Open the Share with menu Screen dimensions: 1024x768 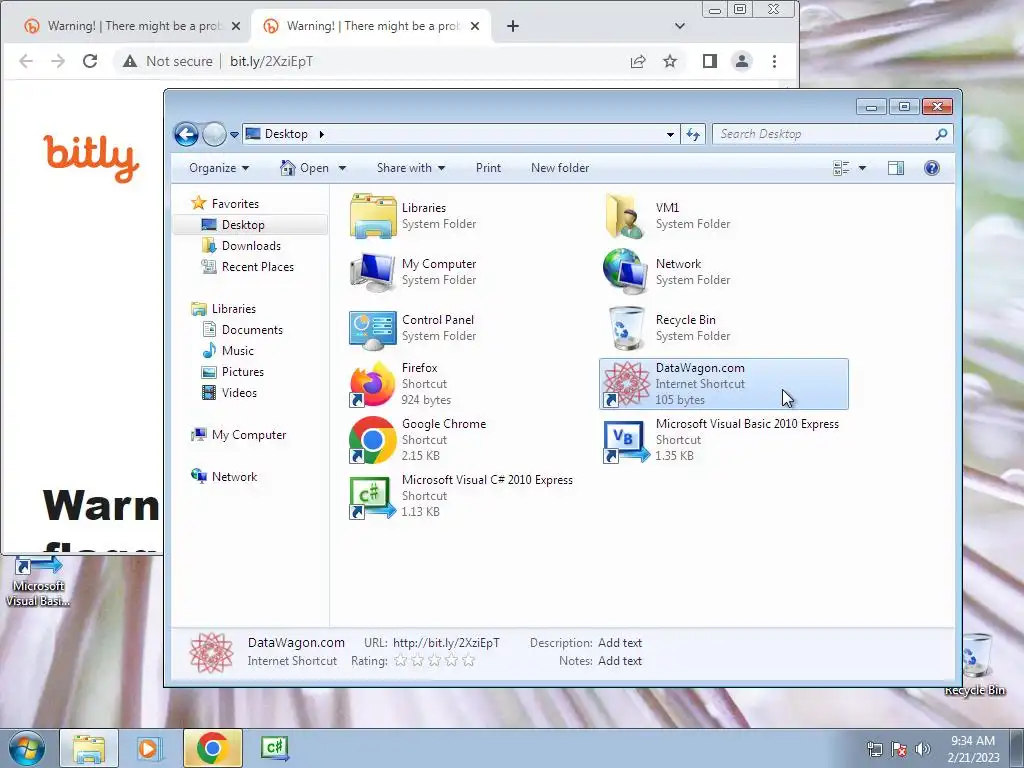pyautogui.click(x=411, y=168)
